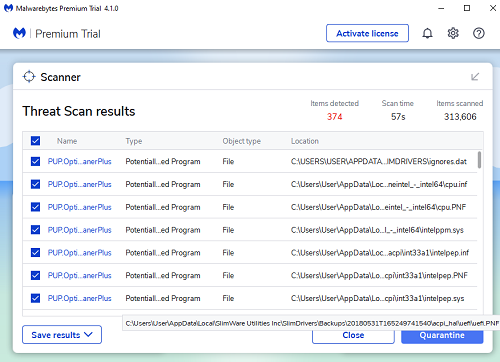The width and height of the screenshot is (500, 362).
Task: Open PUP.Opti...anerPlus link in intelpep.sys row
Action: tap(79, 298)
